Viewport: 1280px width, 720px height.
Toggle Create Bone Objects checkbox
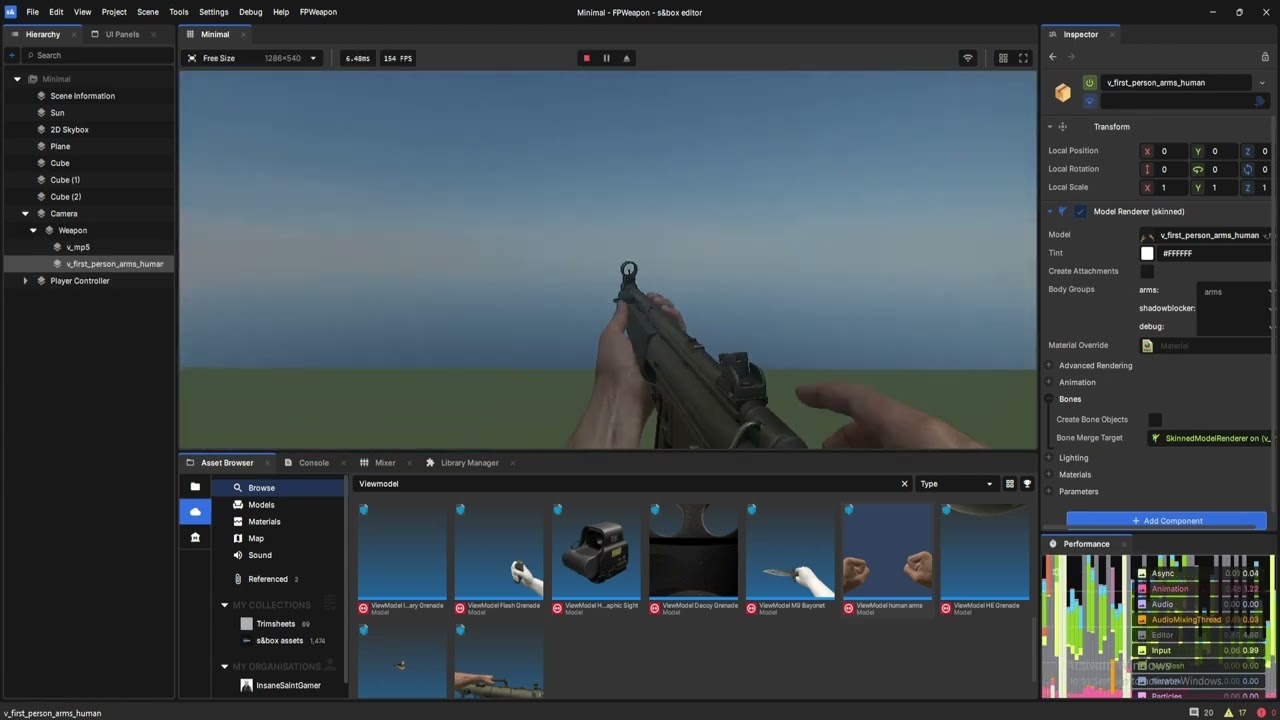1155,419
